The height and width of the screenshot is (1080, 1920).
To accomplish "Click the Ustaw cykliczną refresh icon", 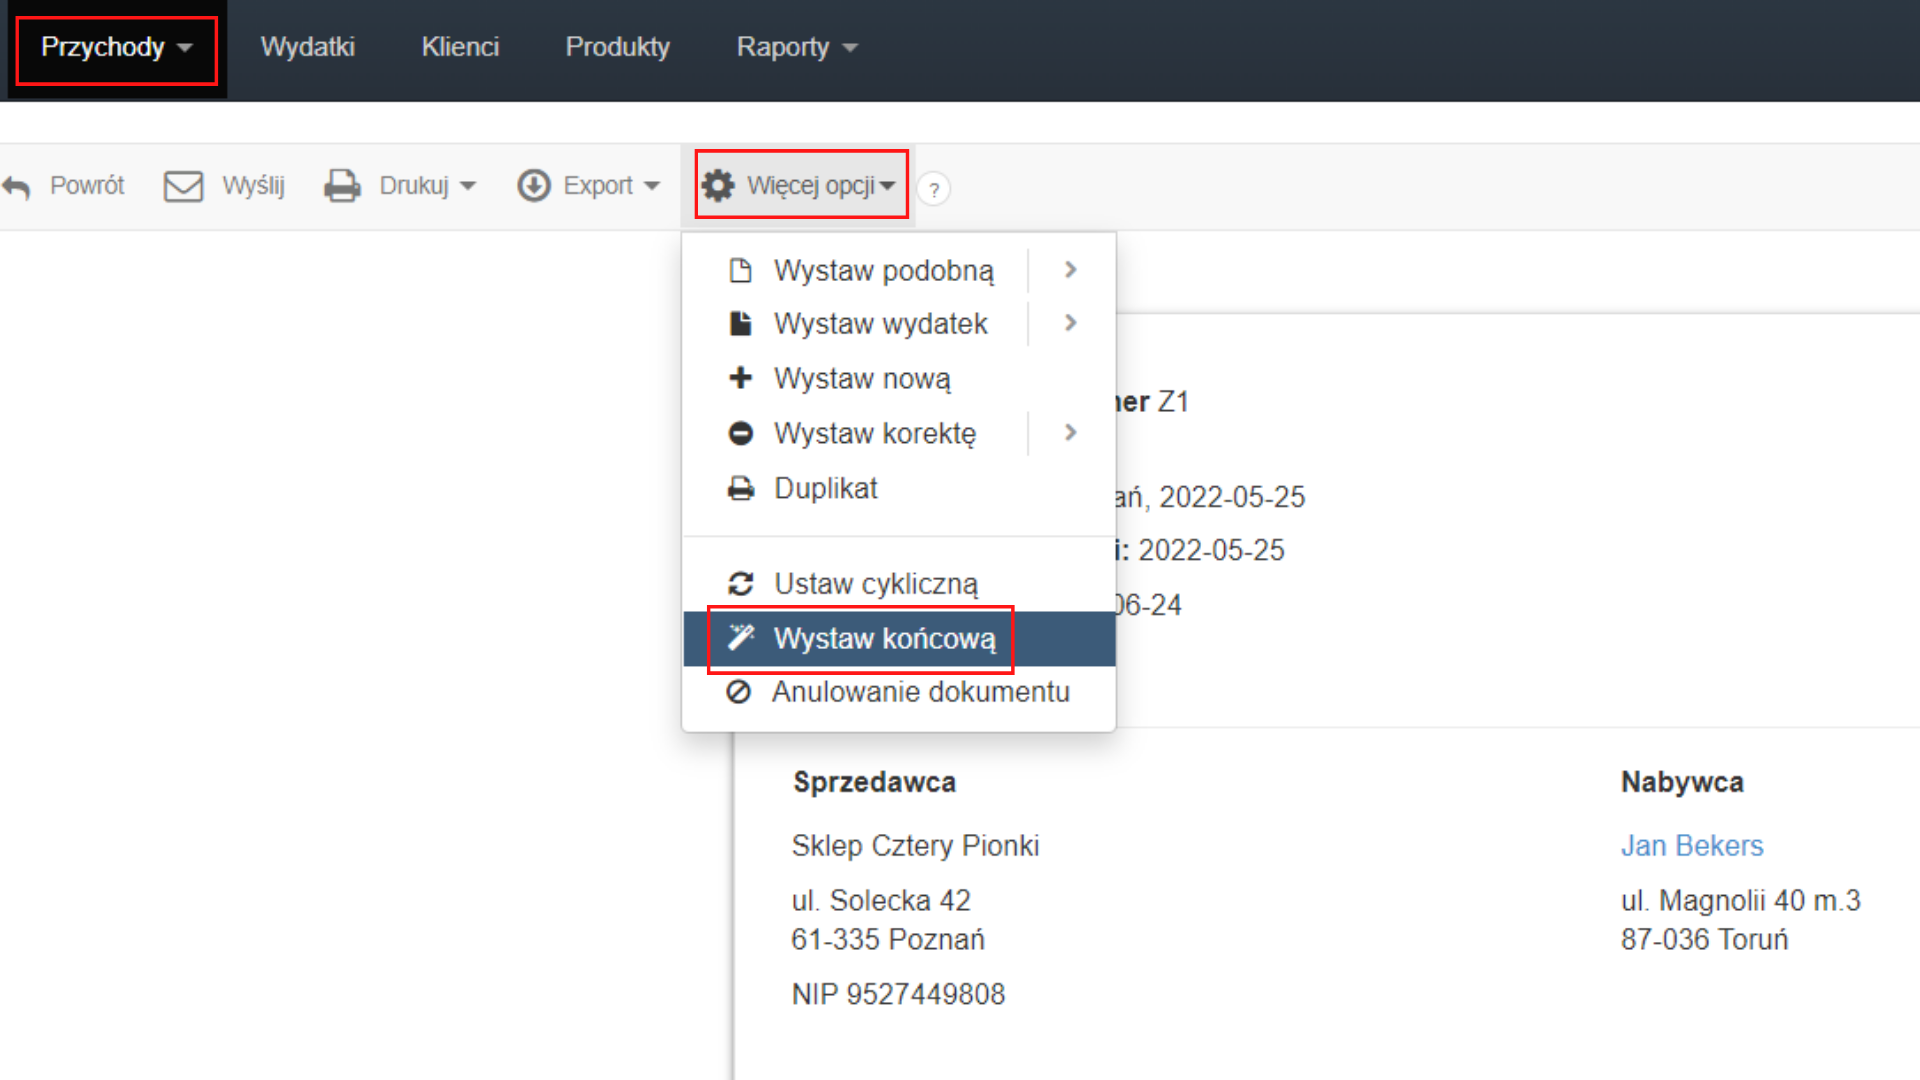I will [740, 584].
